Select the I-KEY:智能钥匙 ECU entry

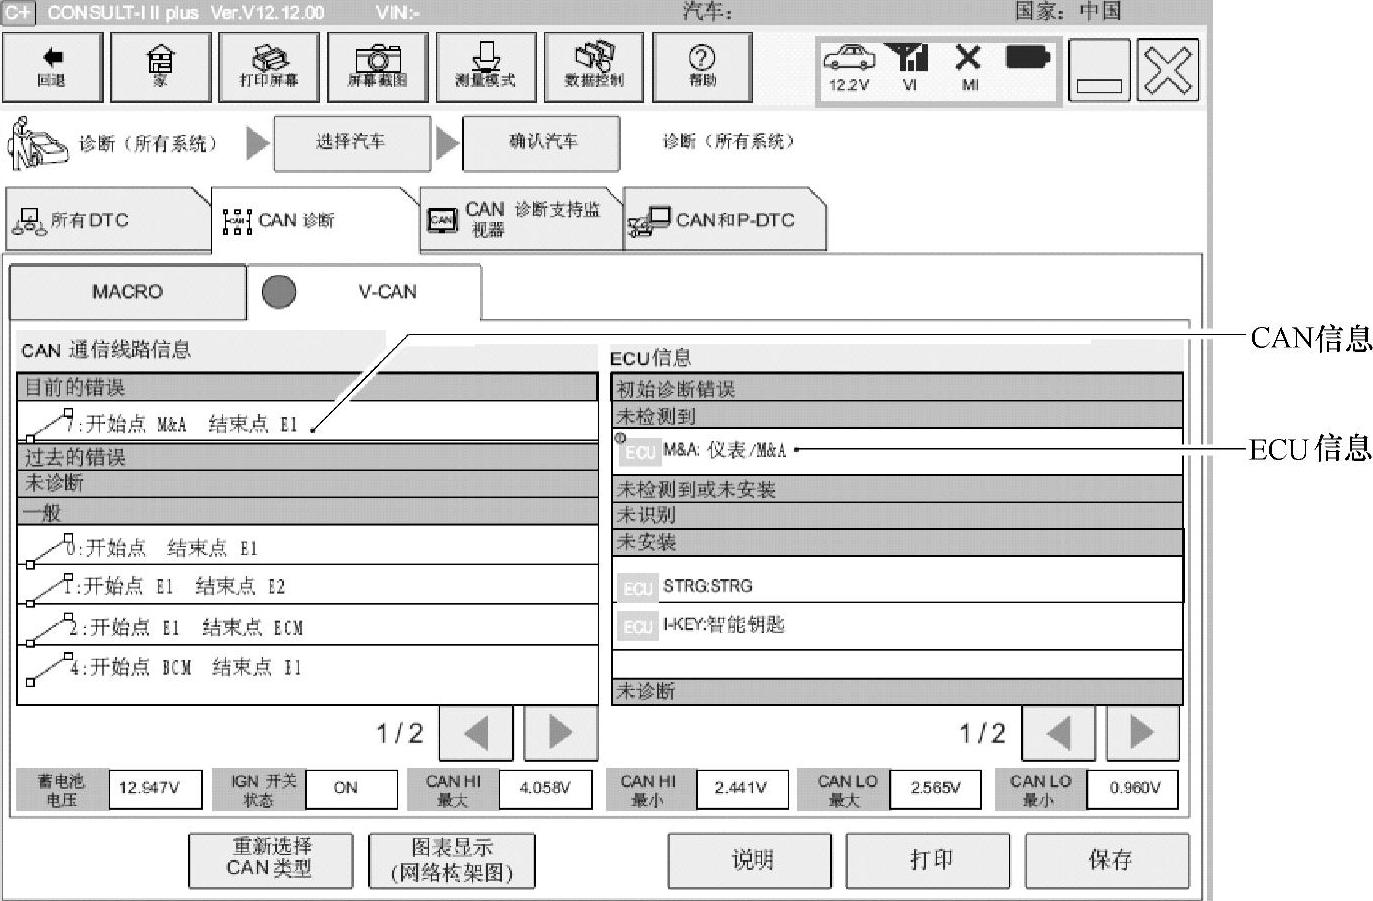click(897, 625)
